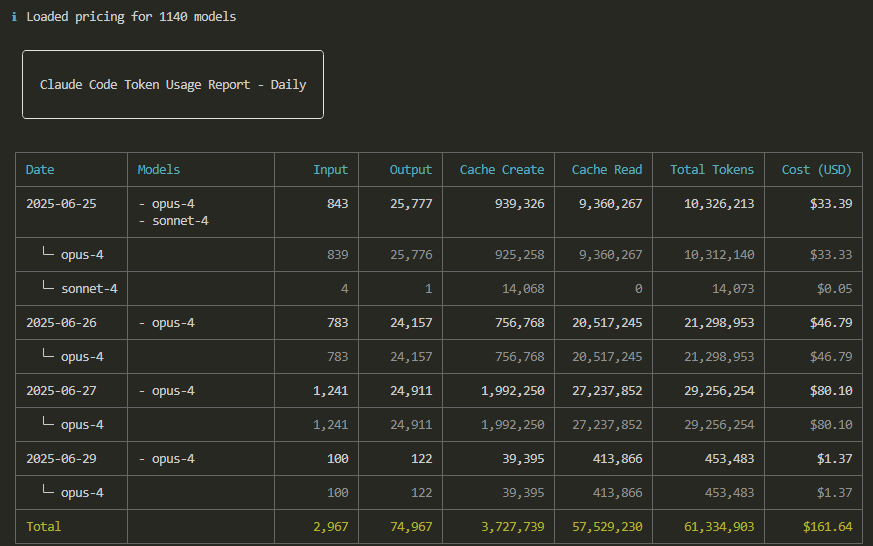Viewport: 873px width, 546px height.
Task: Click the 'sonnet-4' breakdown row label
Action: pyautogui.click(x=89, y=289)
